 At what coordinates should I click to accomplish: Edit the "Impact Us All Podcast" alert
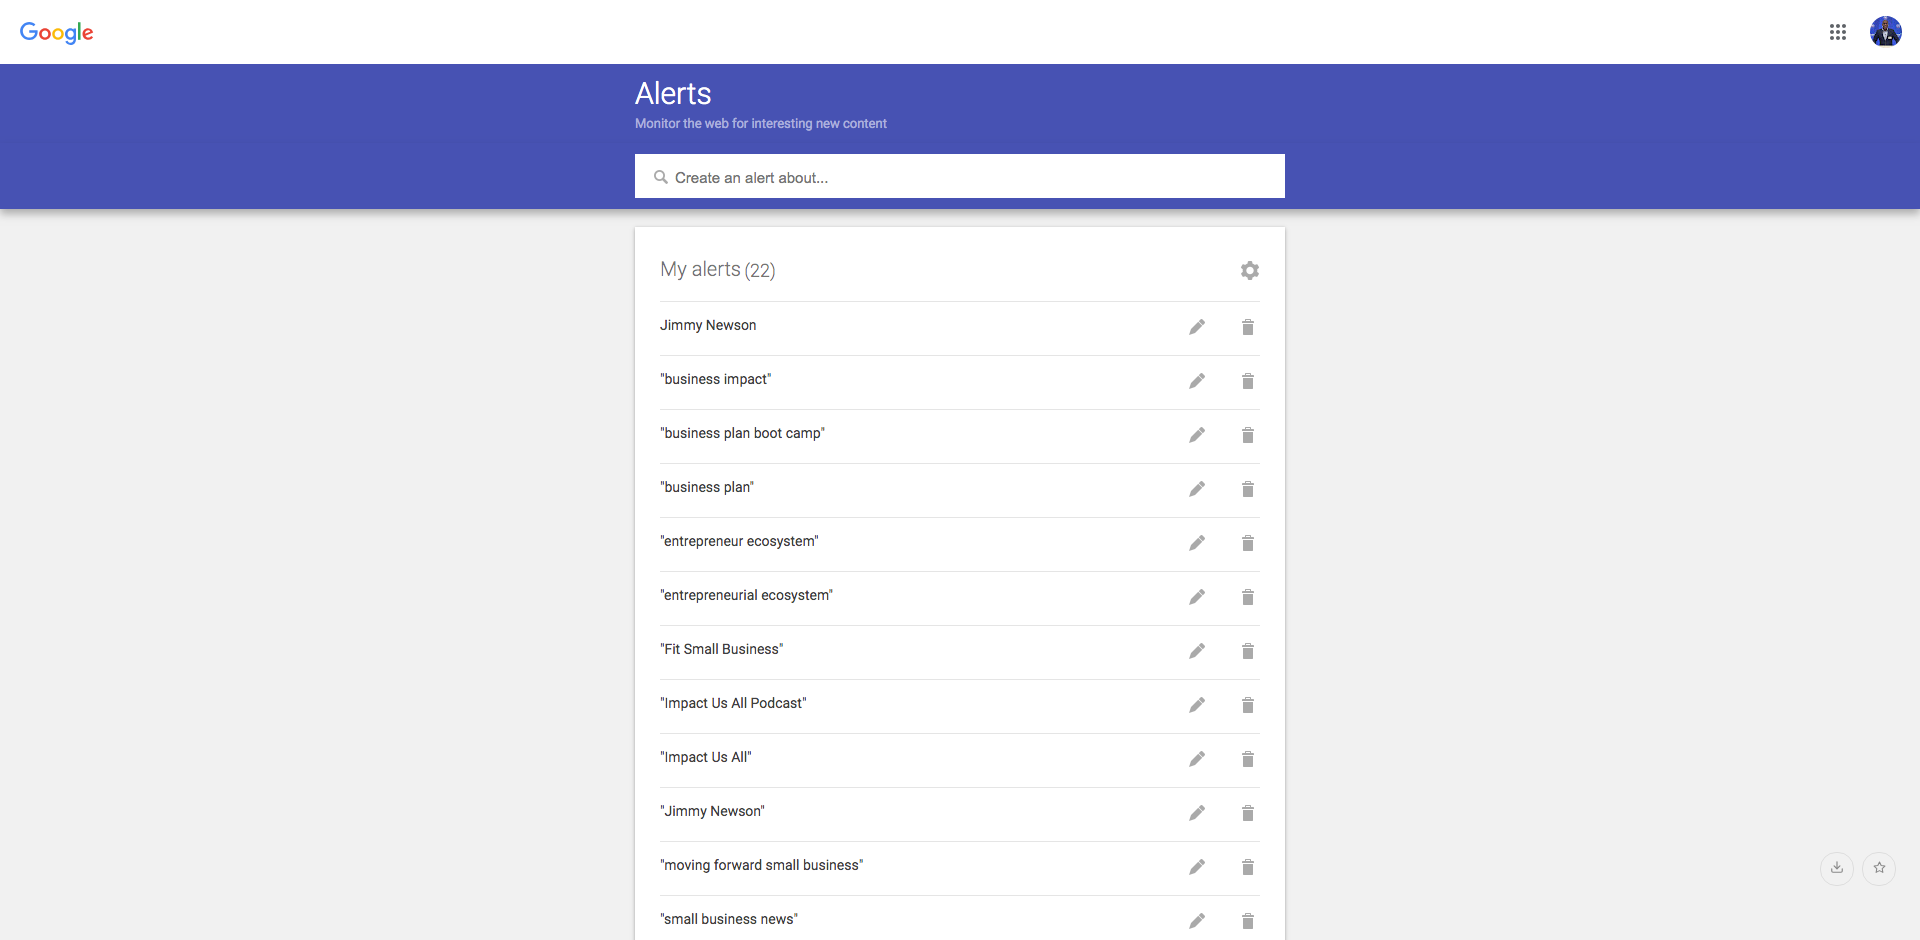1197,705
